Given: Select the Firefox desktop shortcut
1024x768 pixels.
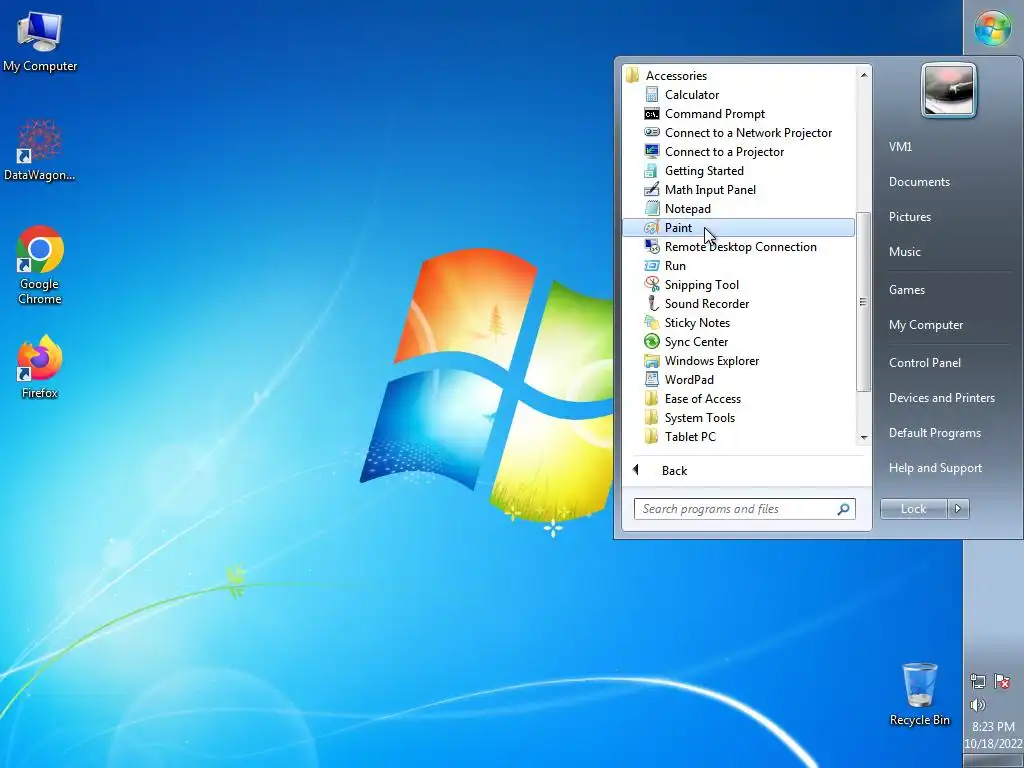Looking at the screenshot, I should pos(40,366).
